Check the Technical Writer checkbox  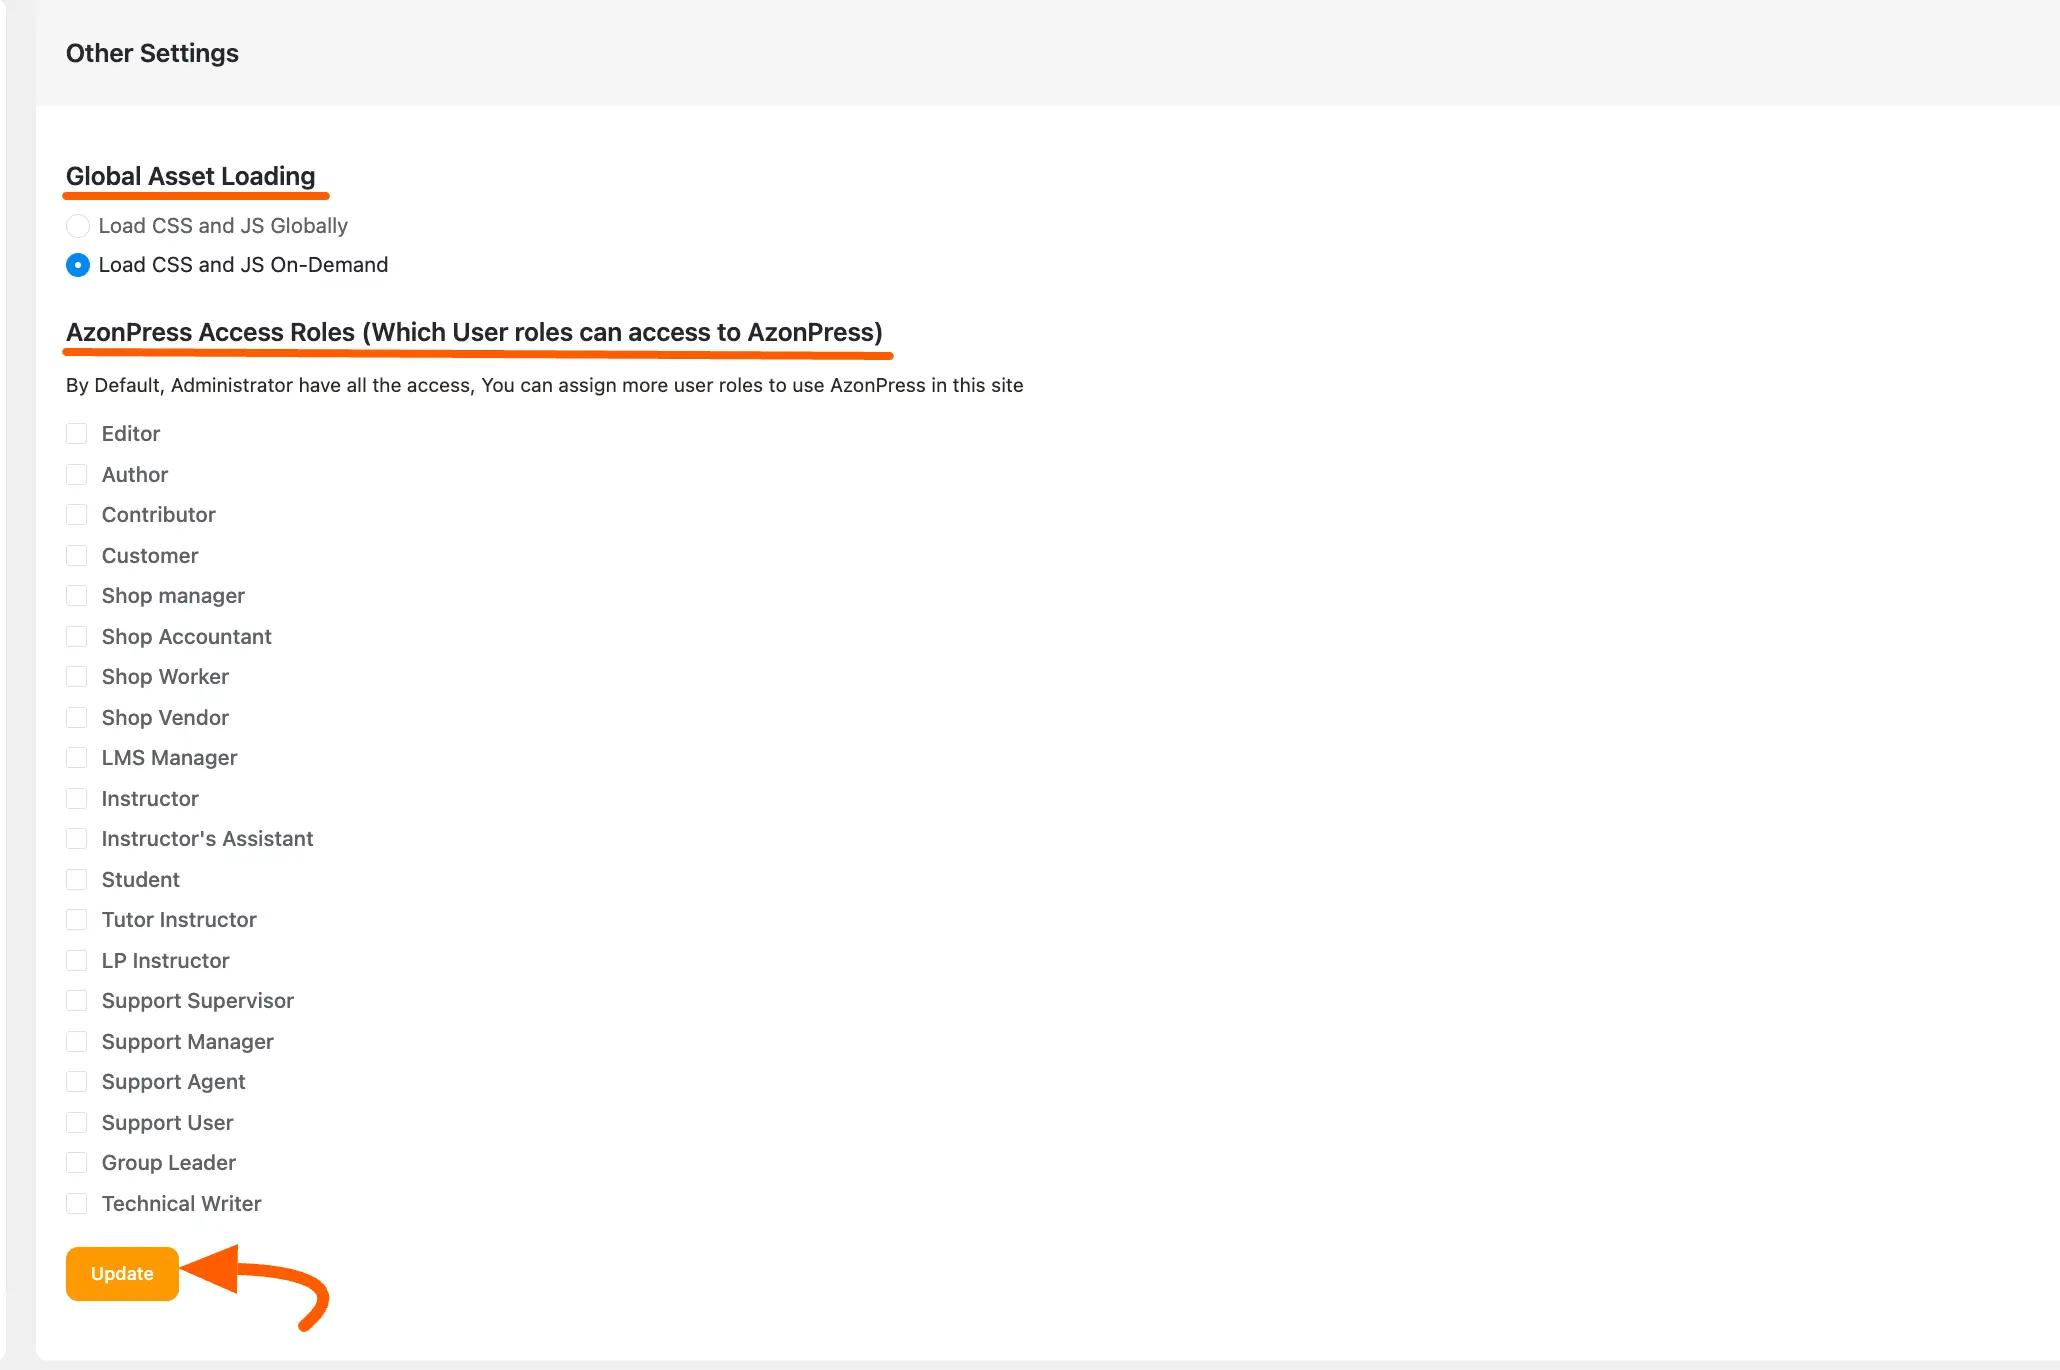[x=77, y=1203]
